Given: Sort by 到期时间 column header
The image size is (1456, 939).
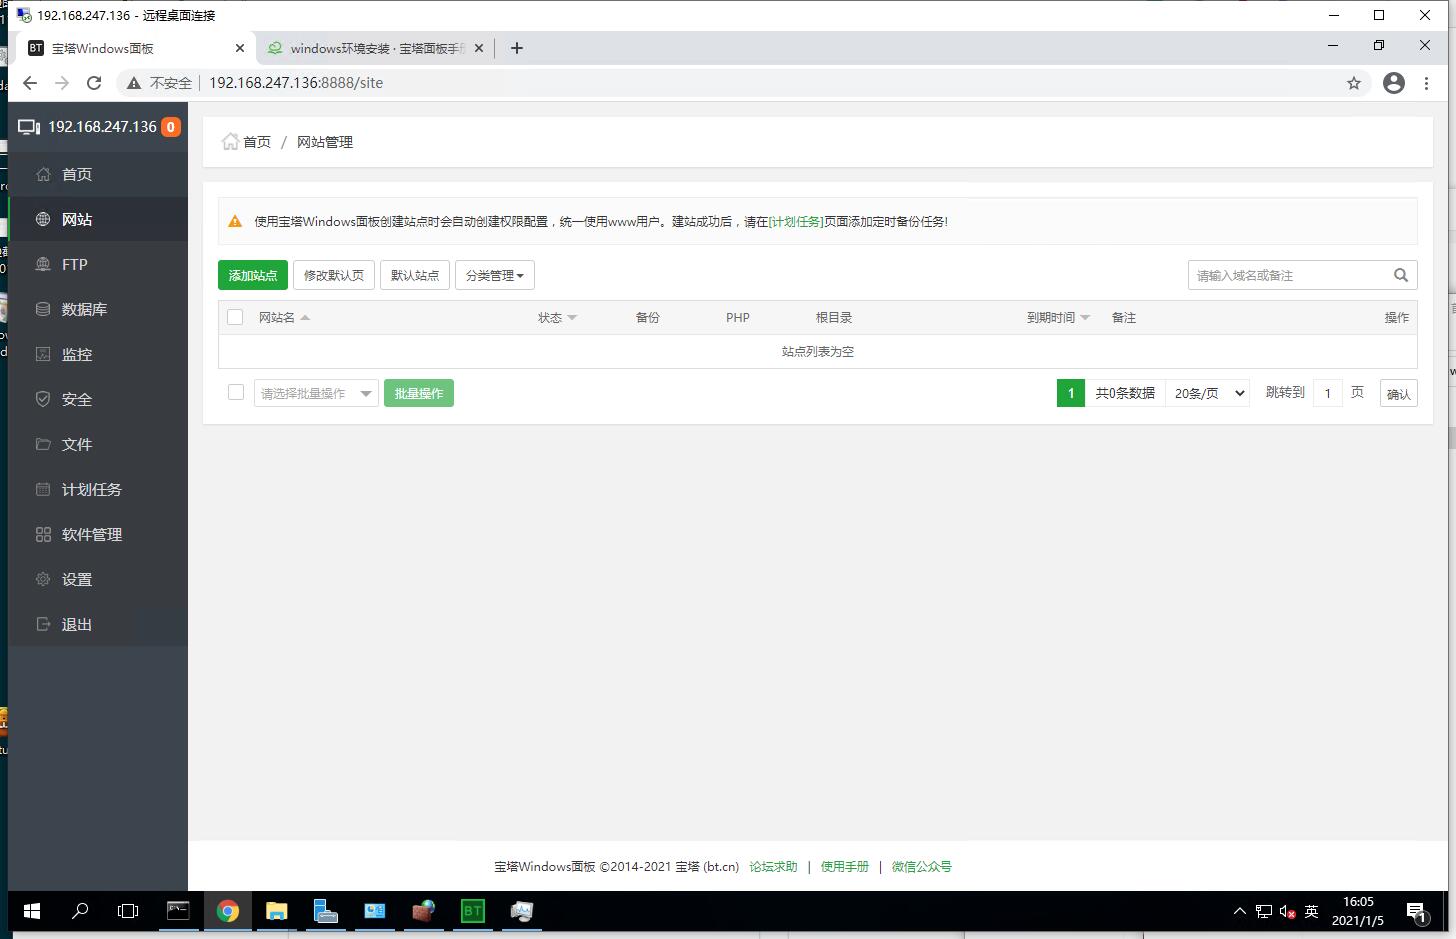Looking at the screenshot, I should [1058, 317].
